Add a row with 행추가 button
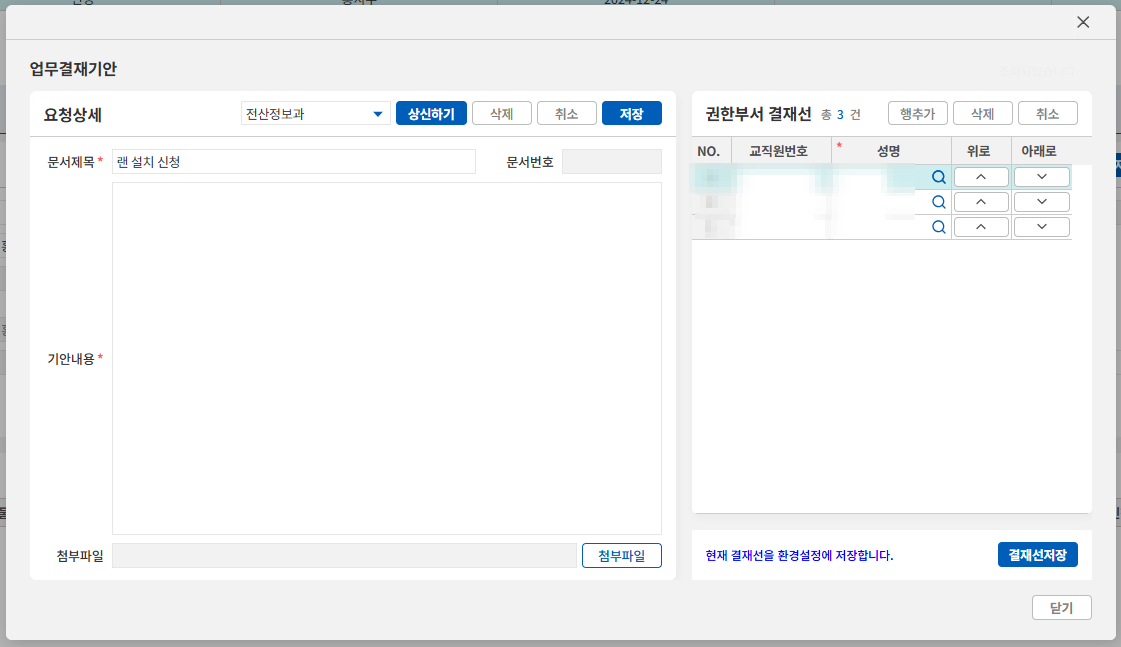Screen dimensions: 1121x647 917,114
